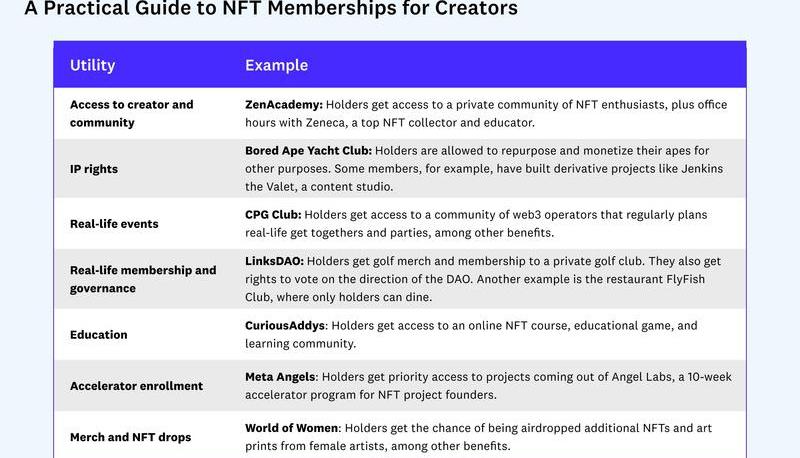Select the CPG Club bold text
800x458 pixels.
tap(272, 214)
